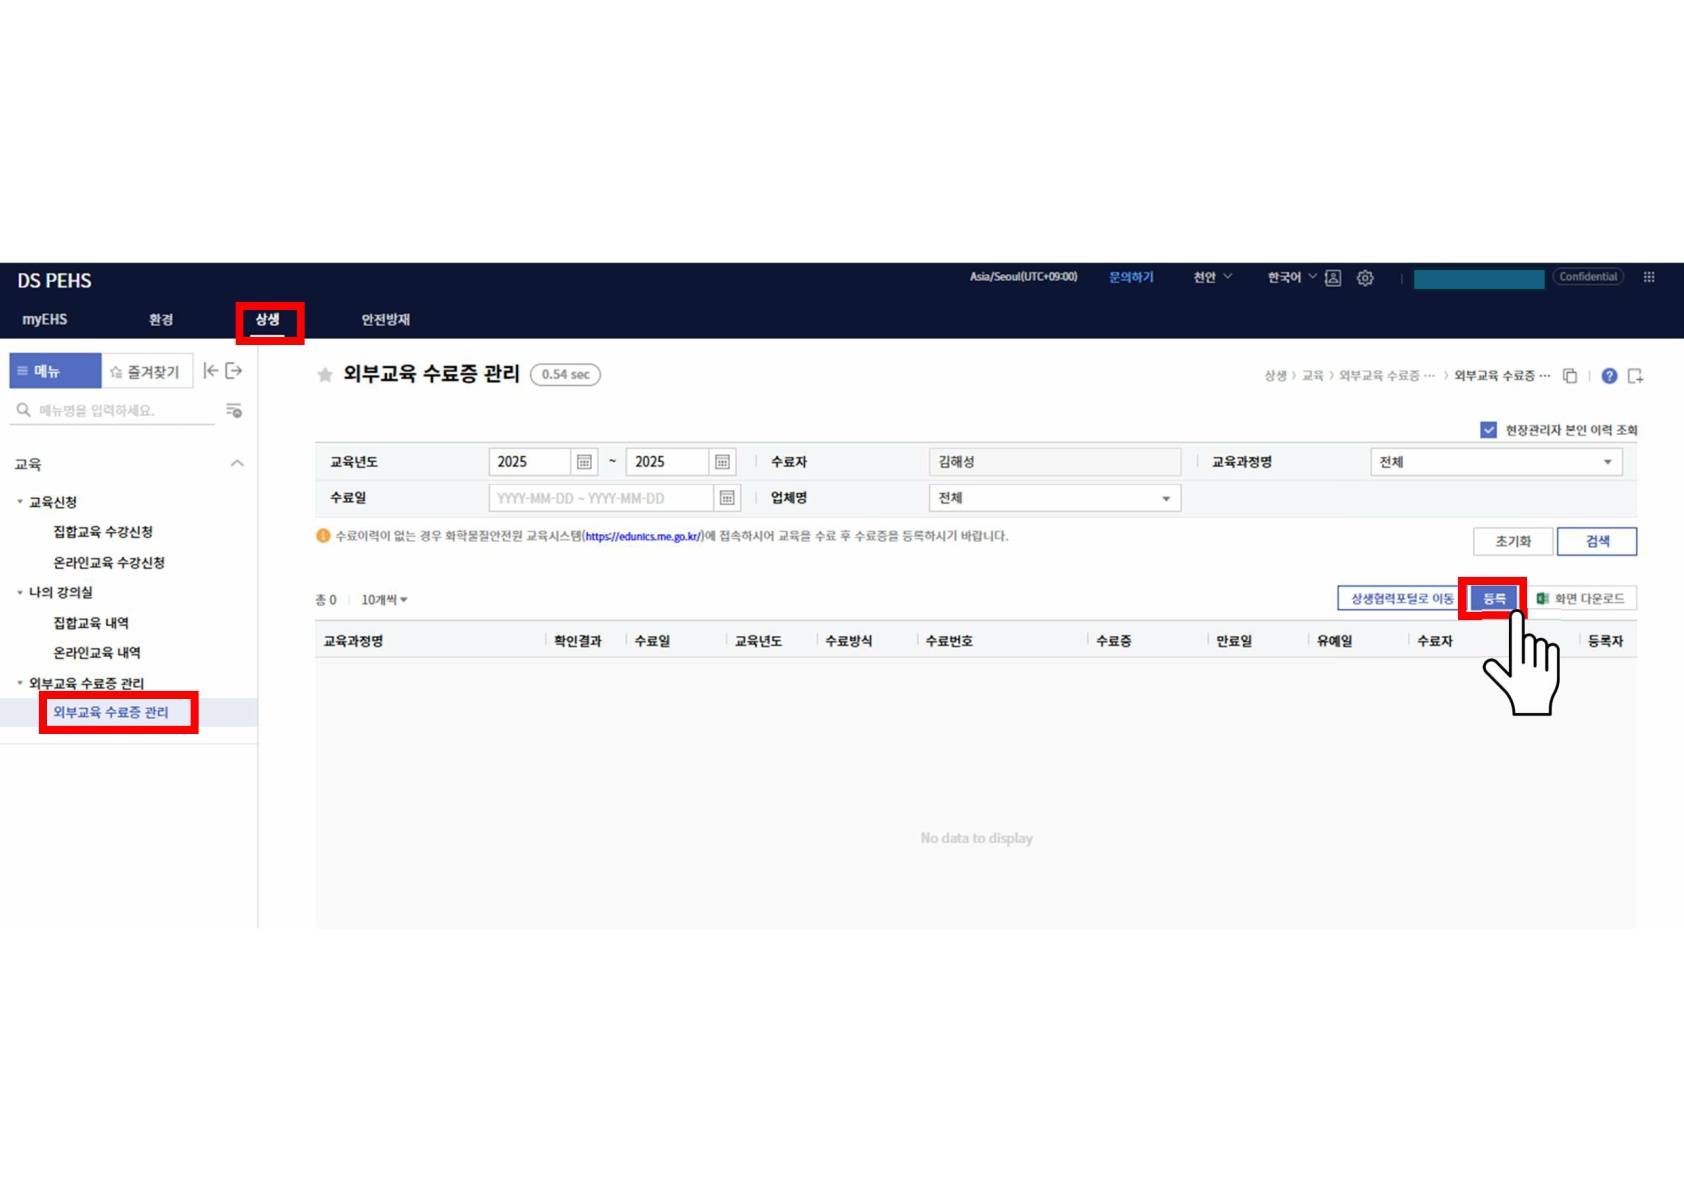Screen dimensions: 1684x1191
Task: Expand the 교육과정명 dropdown
Action: point(1495,462)
